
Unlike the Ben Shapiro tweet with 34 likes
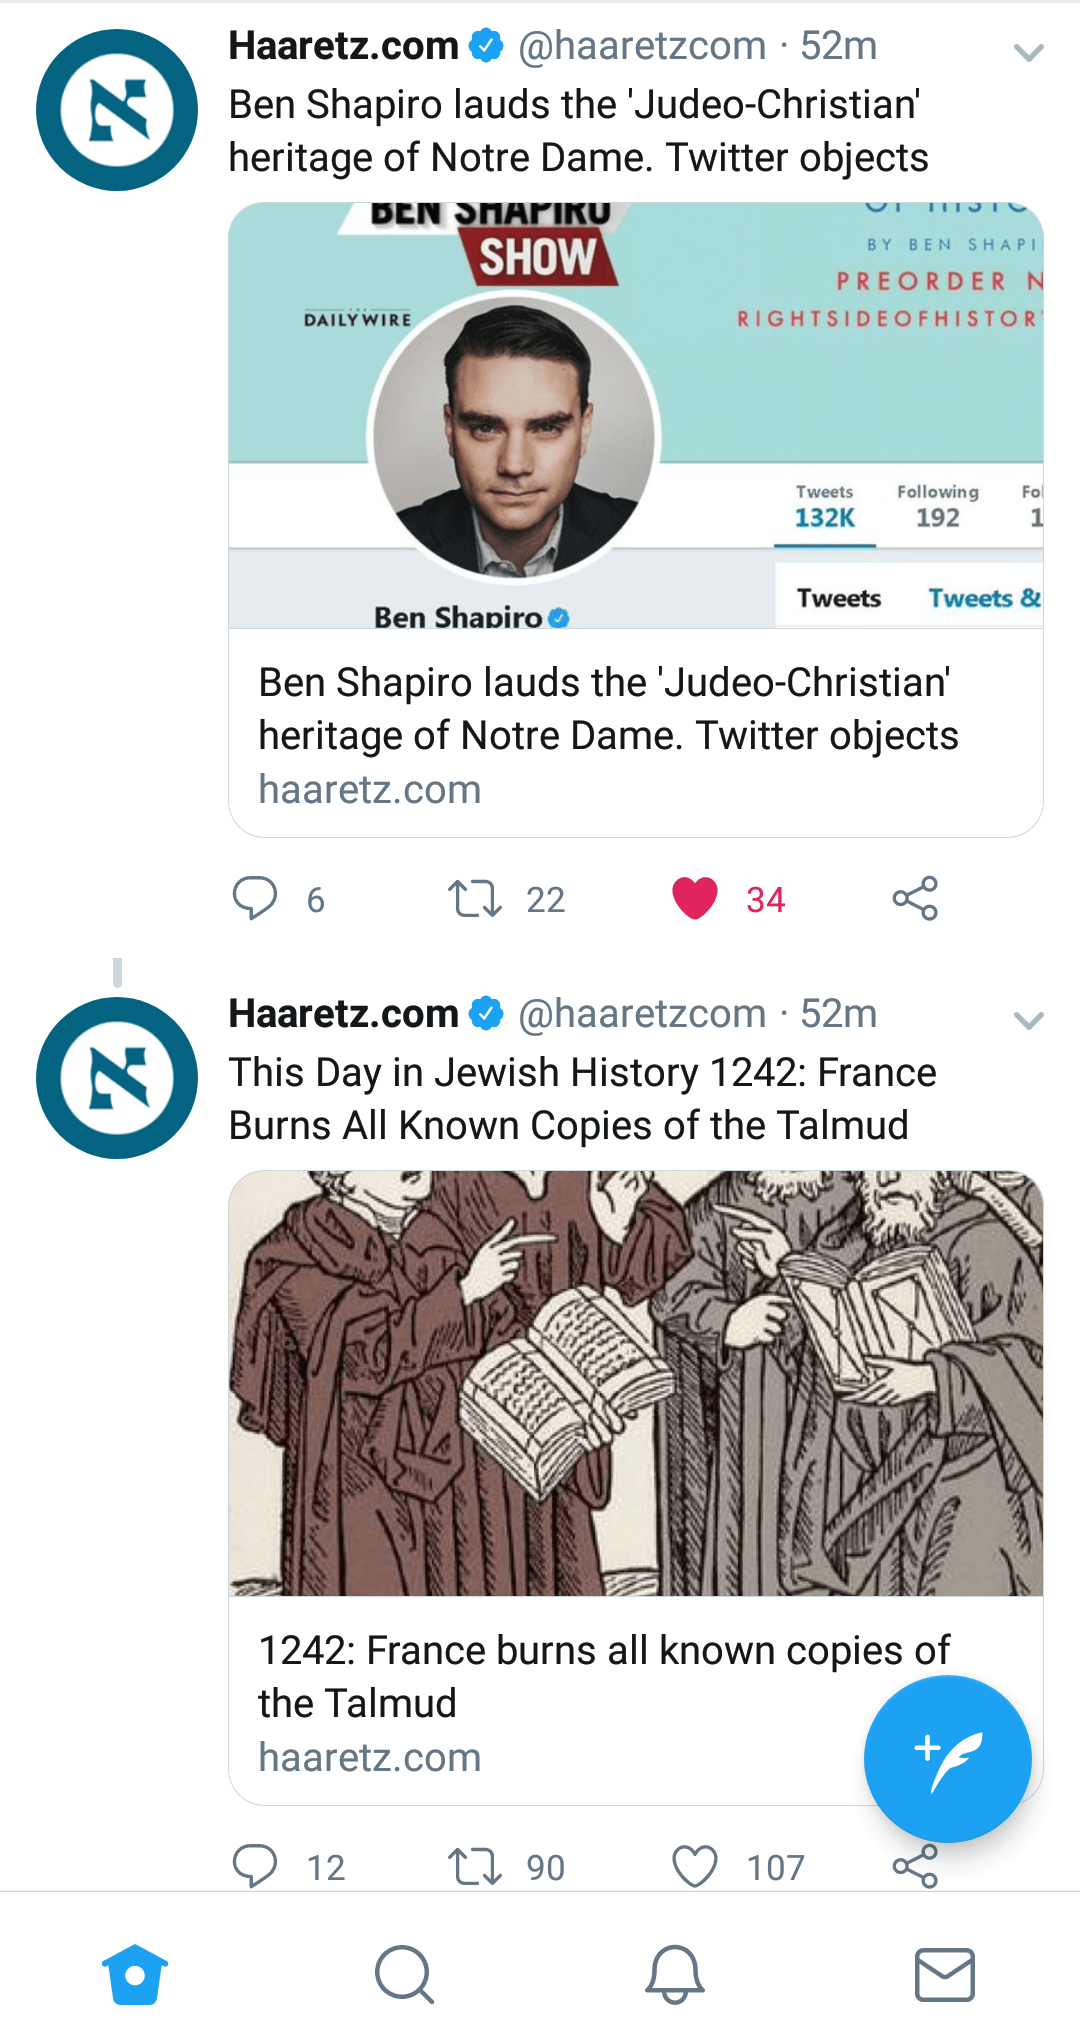[x=695, y=898]
